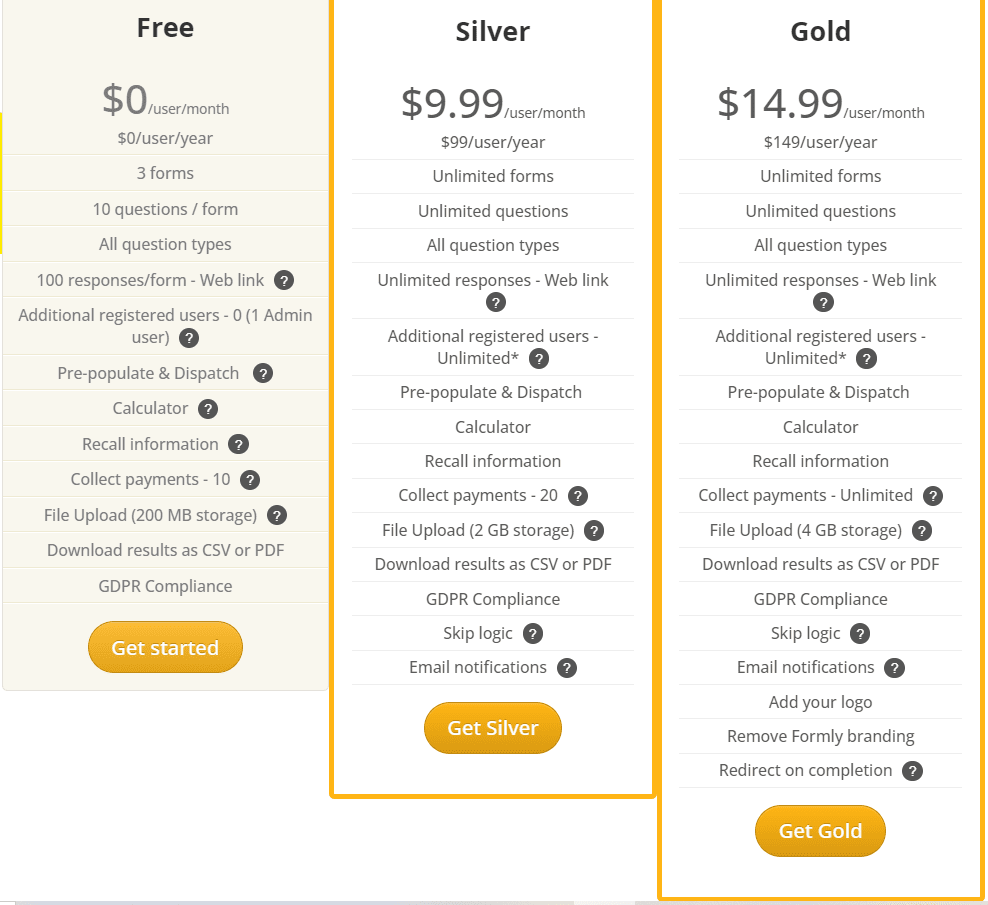Screen dimensions: 988x905
Task: Open the tooltip for 100 responses/form Web link
Action: 284,280
